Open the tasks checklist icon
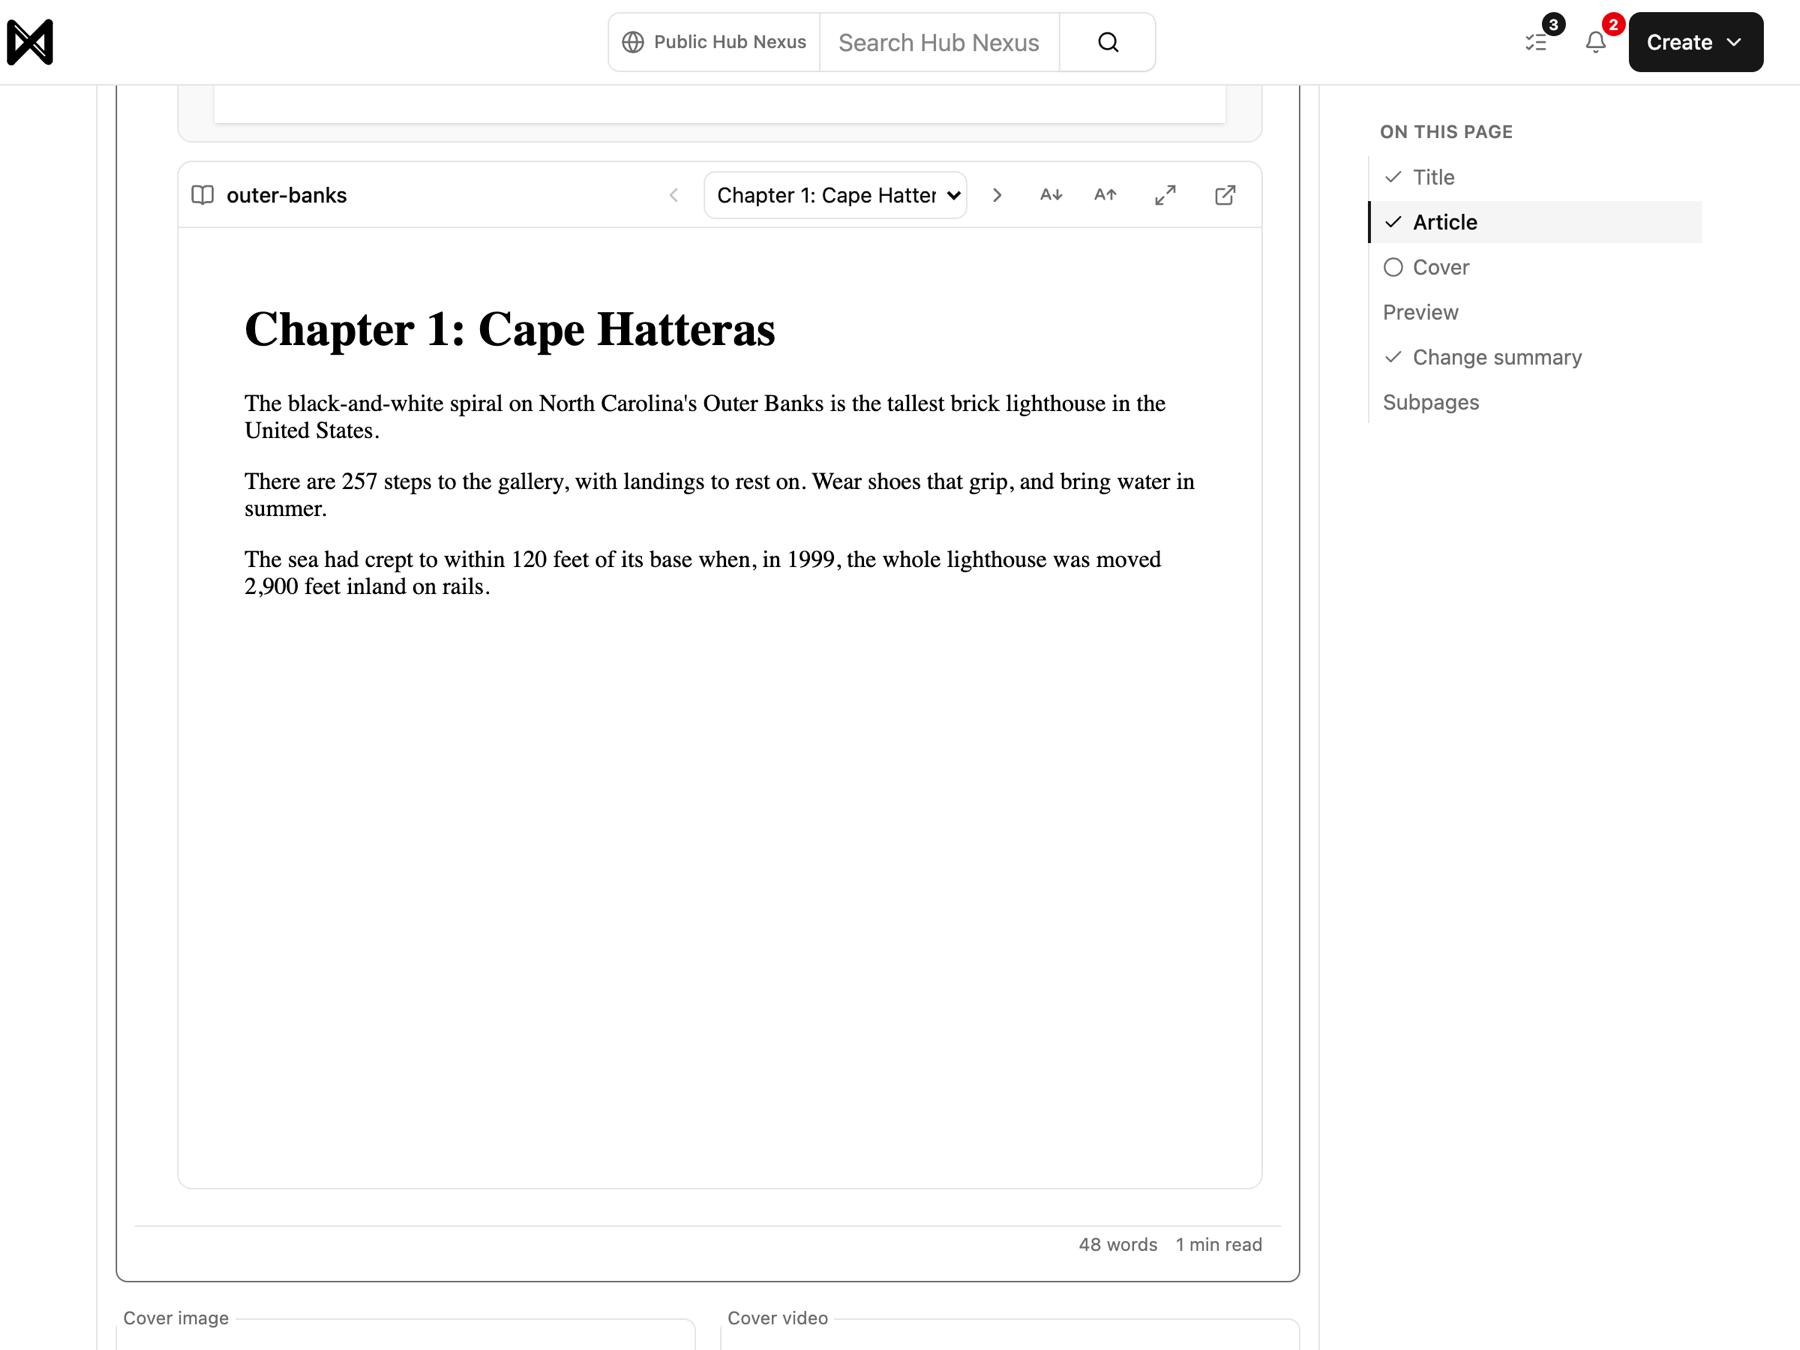 1536,42
